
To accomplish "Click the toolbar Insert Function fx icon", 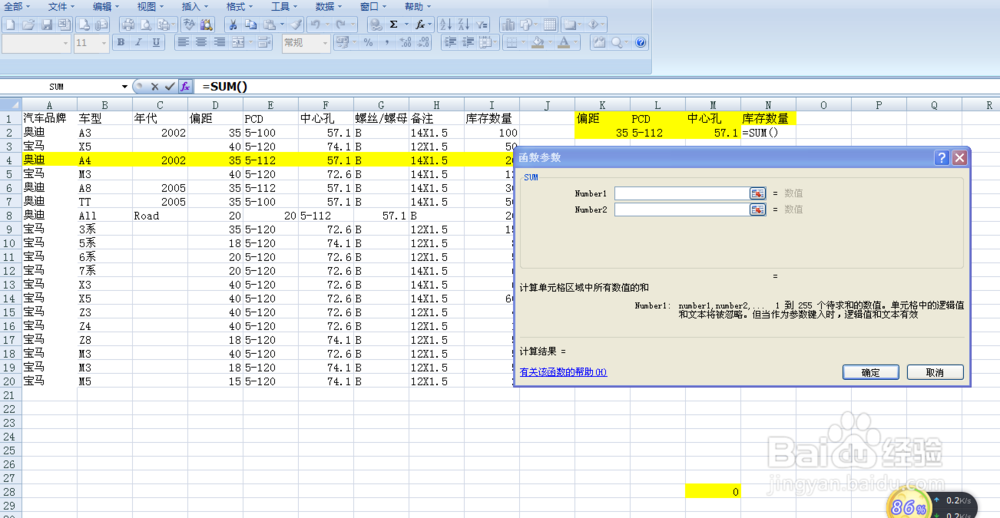I will tap(420, 25).
